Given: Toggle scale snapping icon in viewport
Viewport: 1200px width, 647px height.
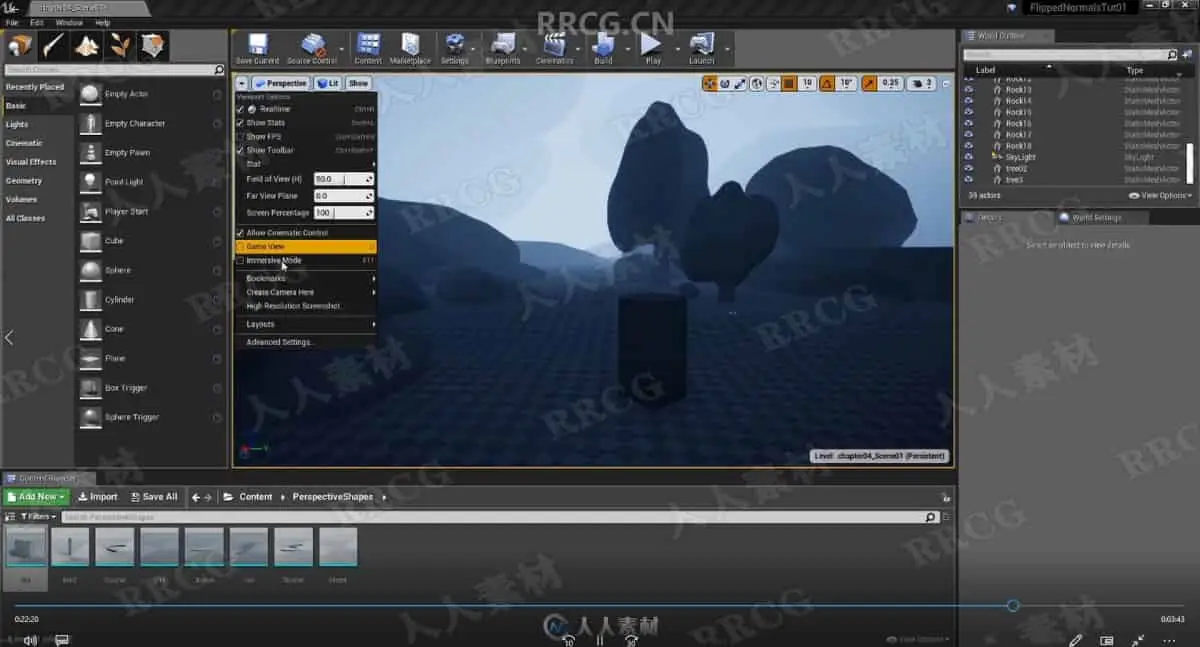Looking at the screenshot, I should [x=870, y=84].
